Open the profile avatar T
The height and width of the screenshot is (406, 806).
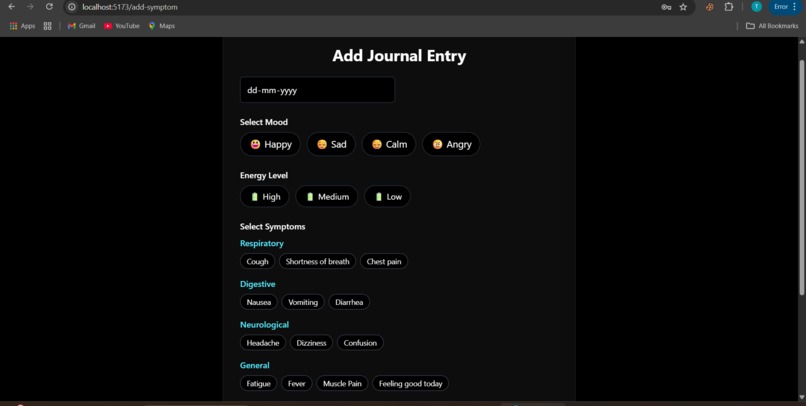(756, 7)
